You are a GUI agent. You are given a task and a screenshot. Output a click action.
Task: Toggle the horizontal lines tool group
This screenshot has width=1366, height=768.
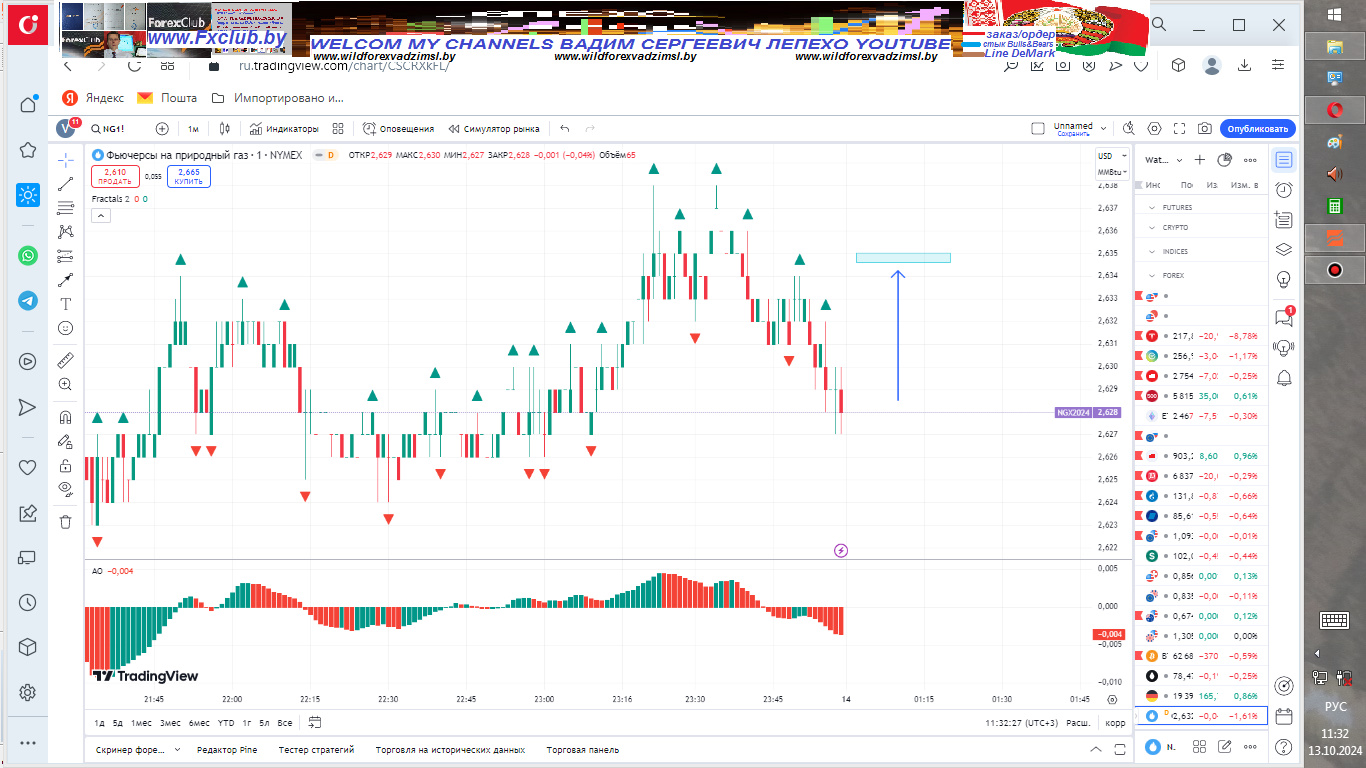(65, 256)
